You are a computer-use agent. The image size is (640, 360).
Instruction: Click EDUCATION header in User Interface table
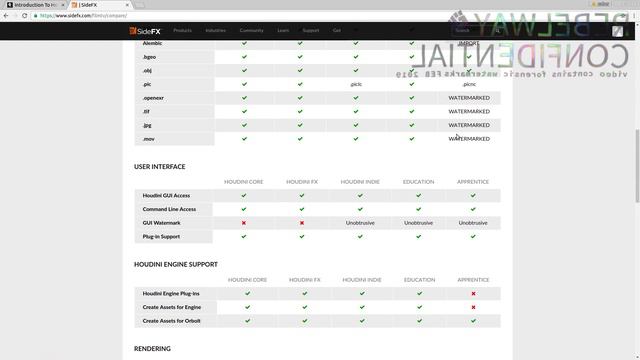coord(418,182)
